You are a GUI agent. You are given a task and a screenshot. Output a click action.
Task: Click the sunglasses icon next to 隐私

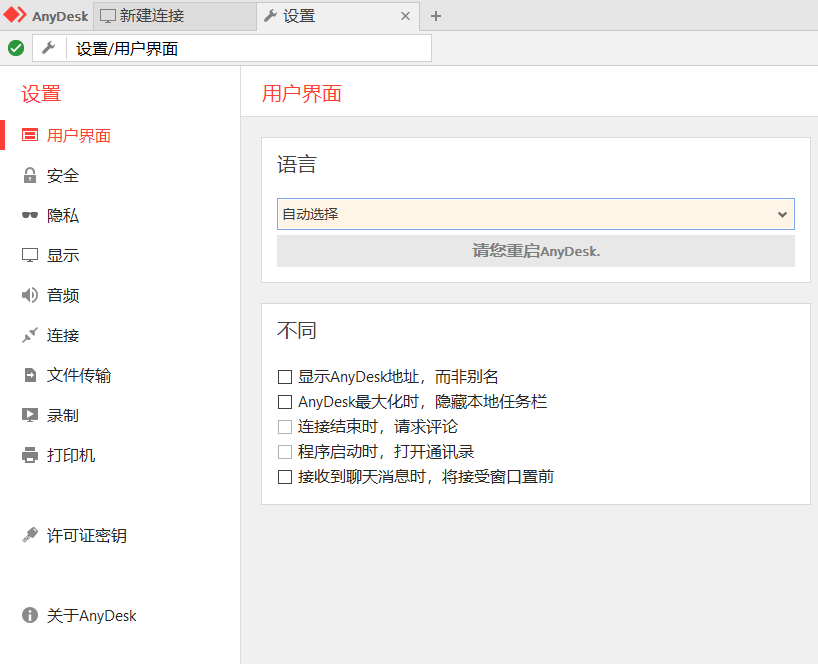(30, 215)
